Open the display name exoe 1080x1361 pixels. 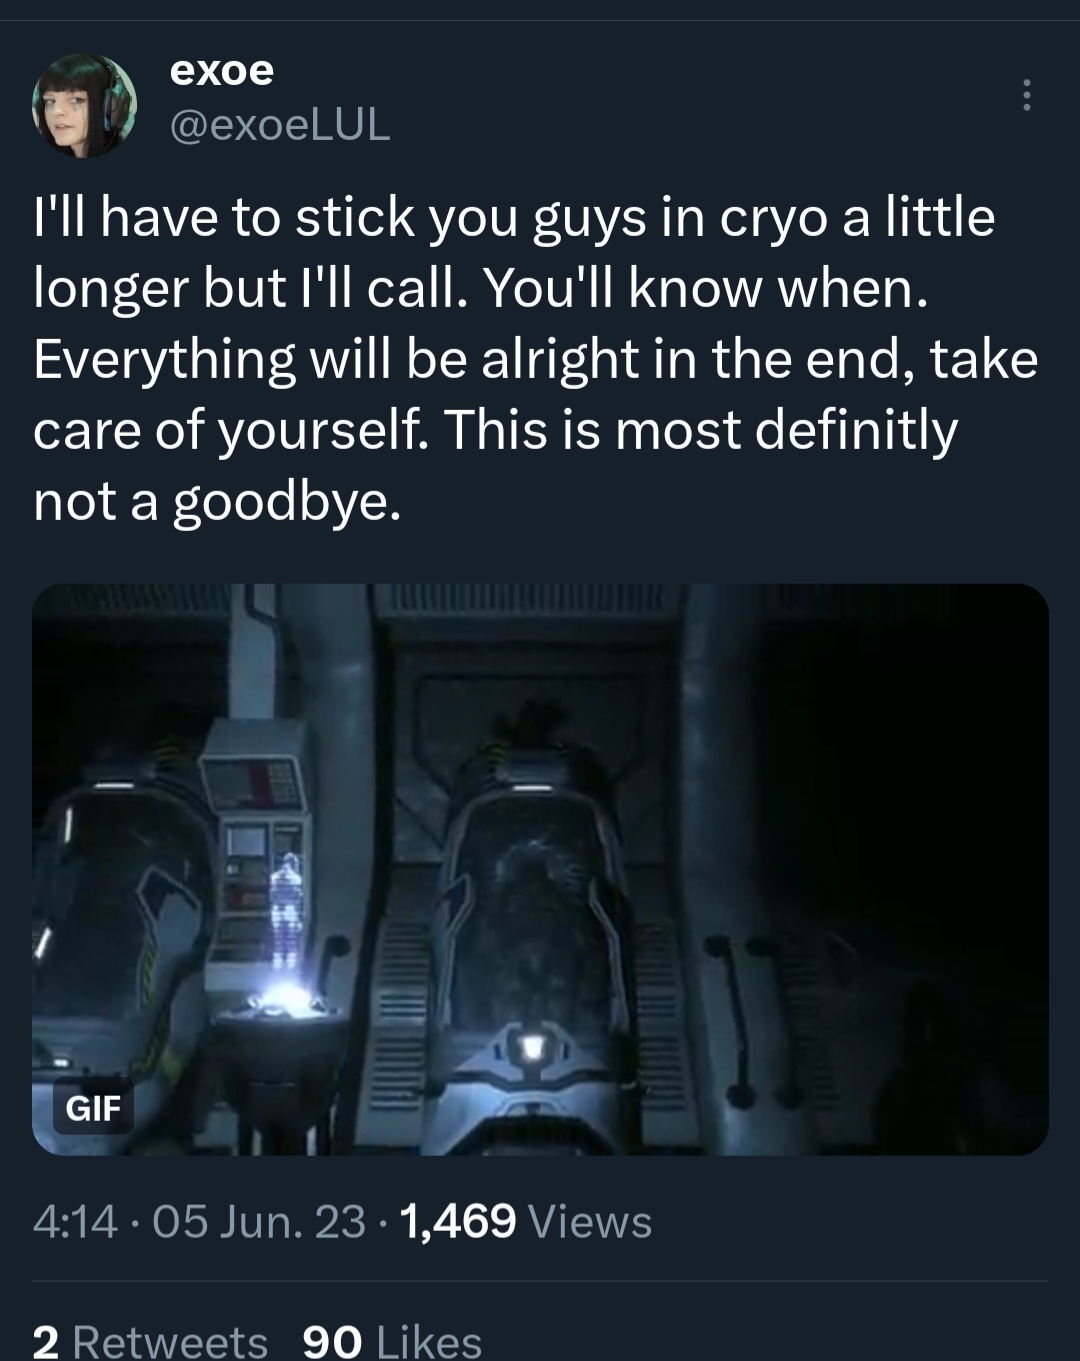222,70
